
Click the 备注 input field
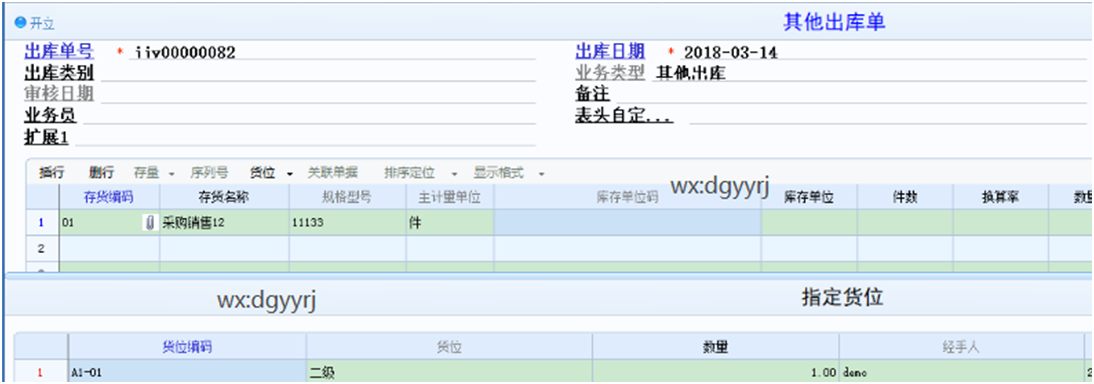[x=851, y=94]
